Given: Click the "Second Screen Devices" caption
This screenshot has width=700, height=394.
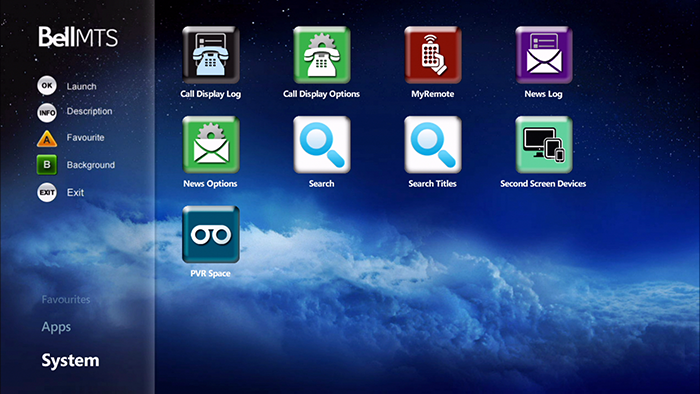Looking at the screenshot, I should pyautogui.click(x=543, y=184).
